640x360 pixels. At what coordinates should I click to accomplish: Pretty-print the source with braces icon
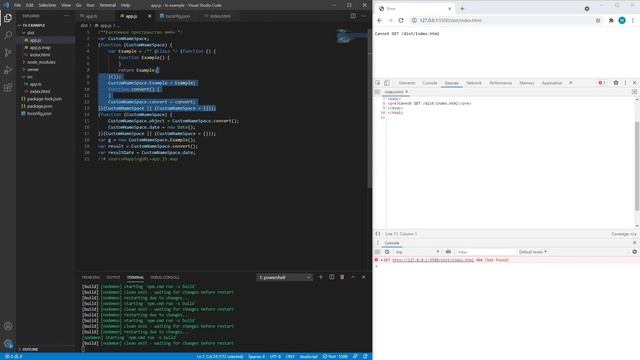pyautogui.click(x=378, y=234)
